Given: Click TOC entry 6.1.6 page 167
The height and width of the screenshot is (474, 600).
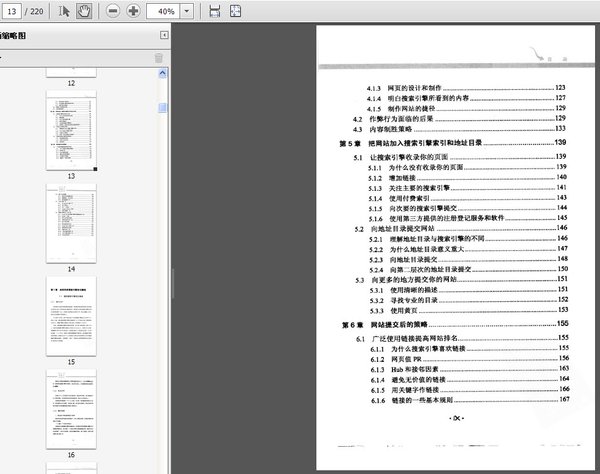Looking at the screenshot, I should [470, 400].
